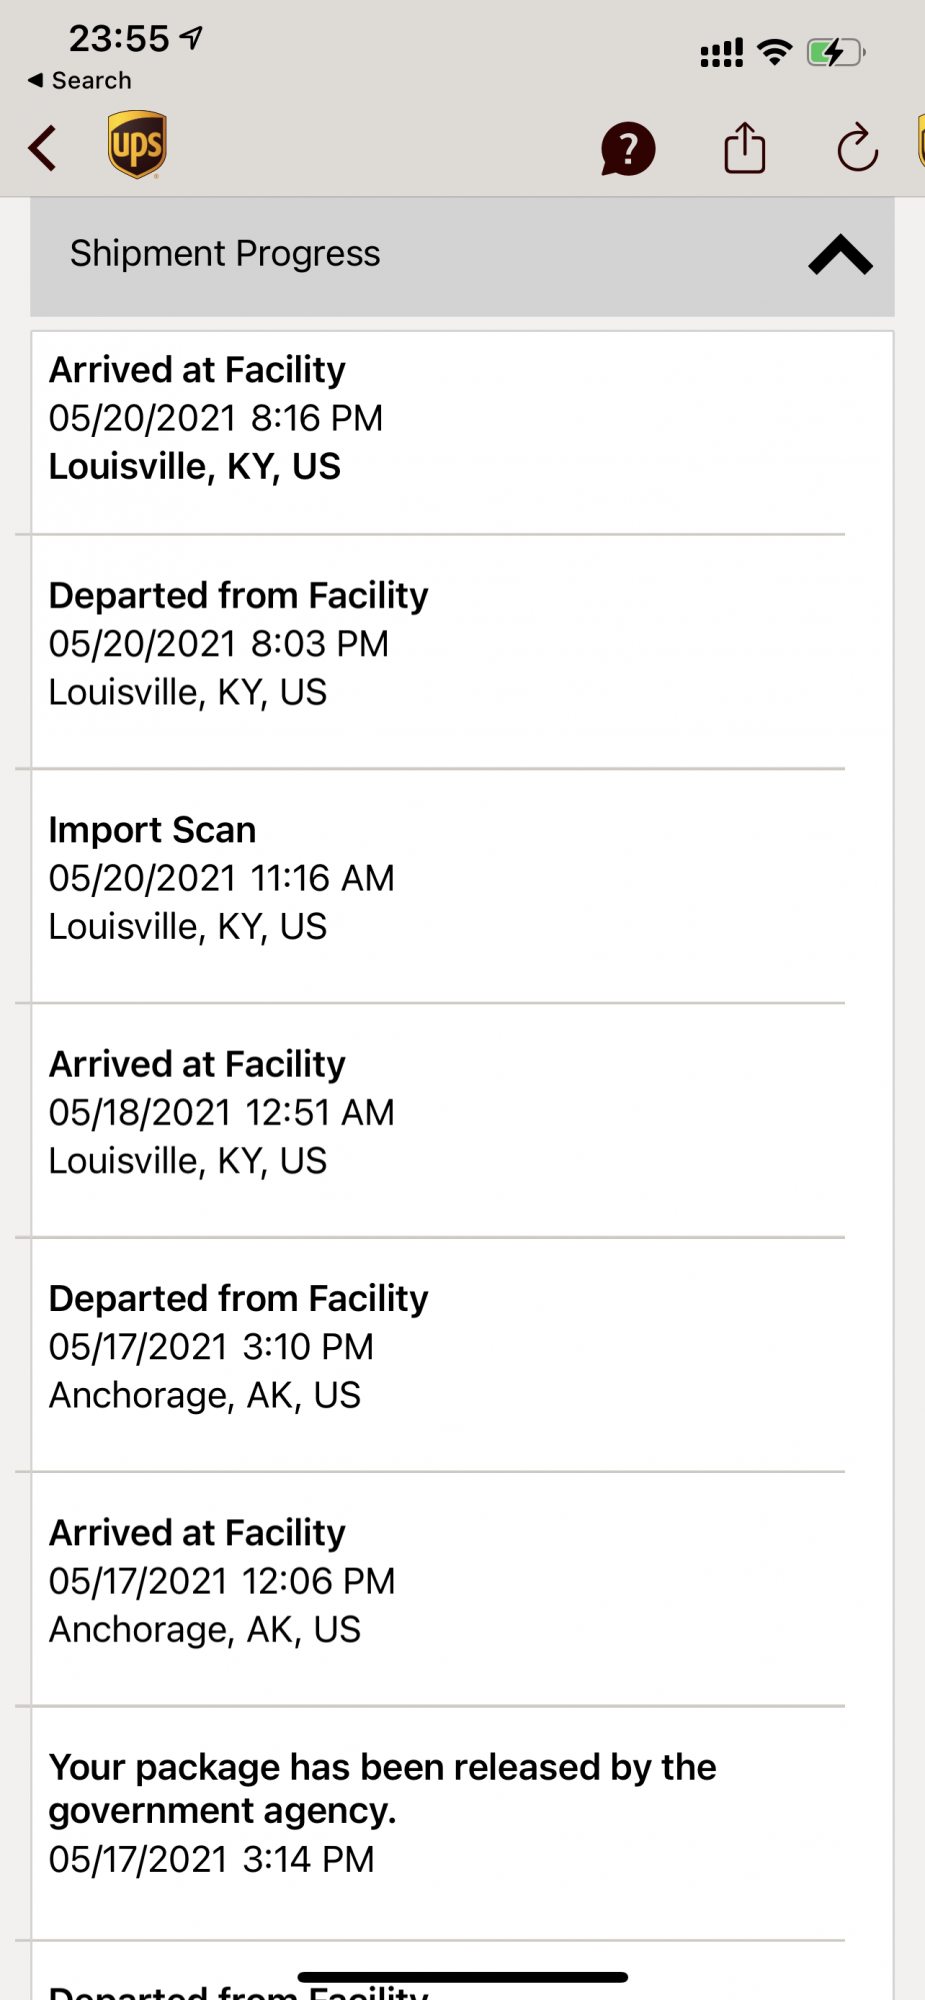Select the Arrived at Facility 8:16 PM entry
Screen dimensions: 925x2000
pyautogui.click(x=438, y=419)
